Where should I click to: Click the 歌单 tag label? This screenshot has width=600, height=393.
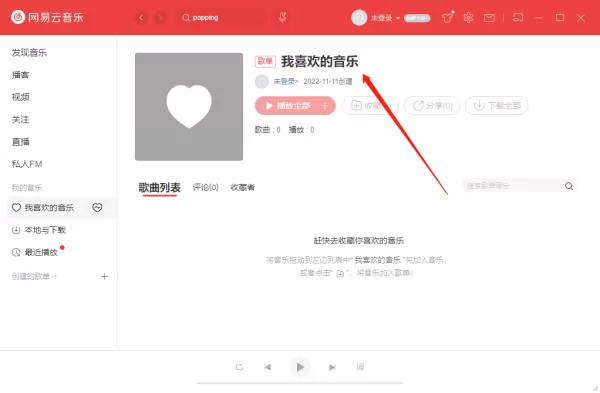pos(265,61)
